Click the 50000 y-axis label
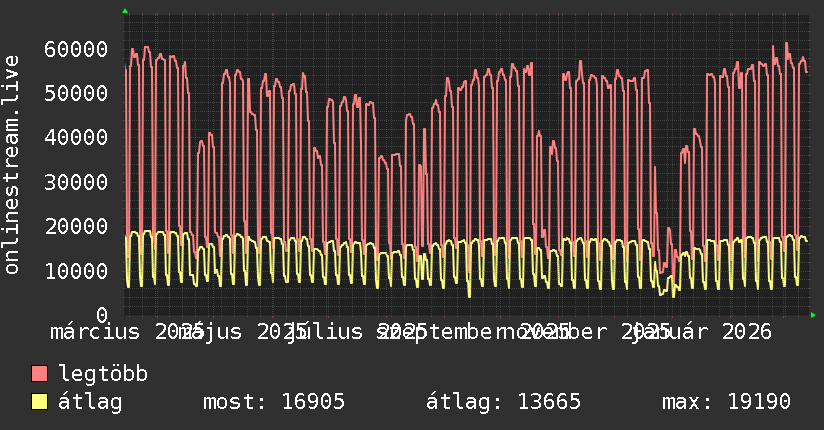The width and height of the screenshot is (824, 430). 76,94
